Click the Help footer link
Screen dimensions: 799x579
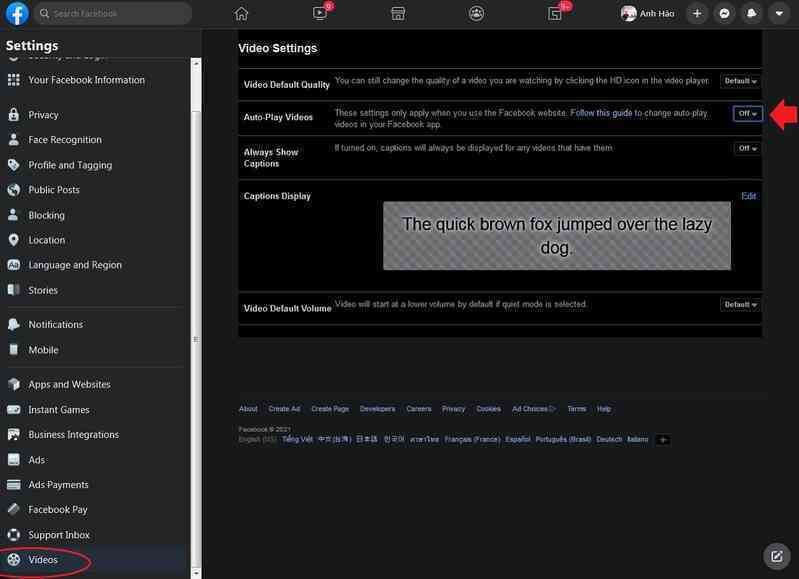point(604,409)
